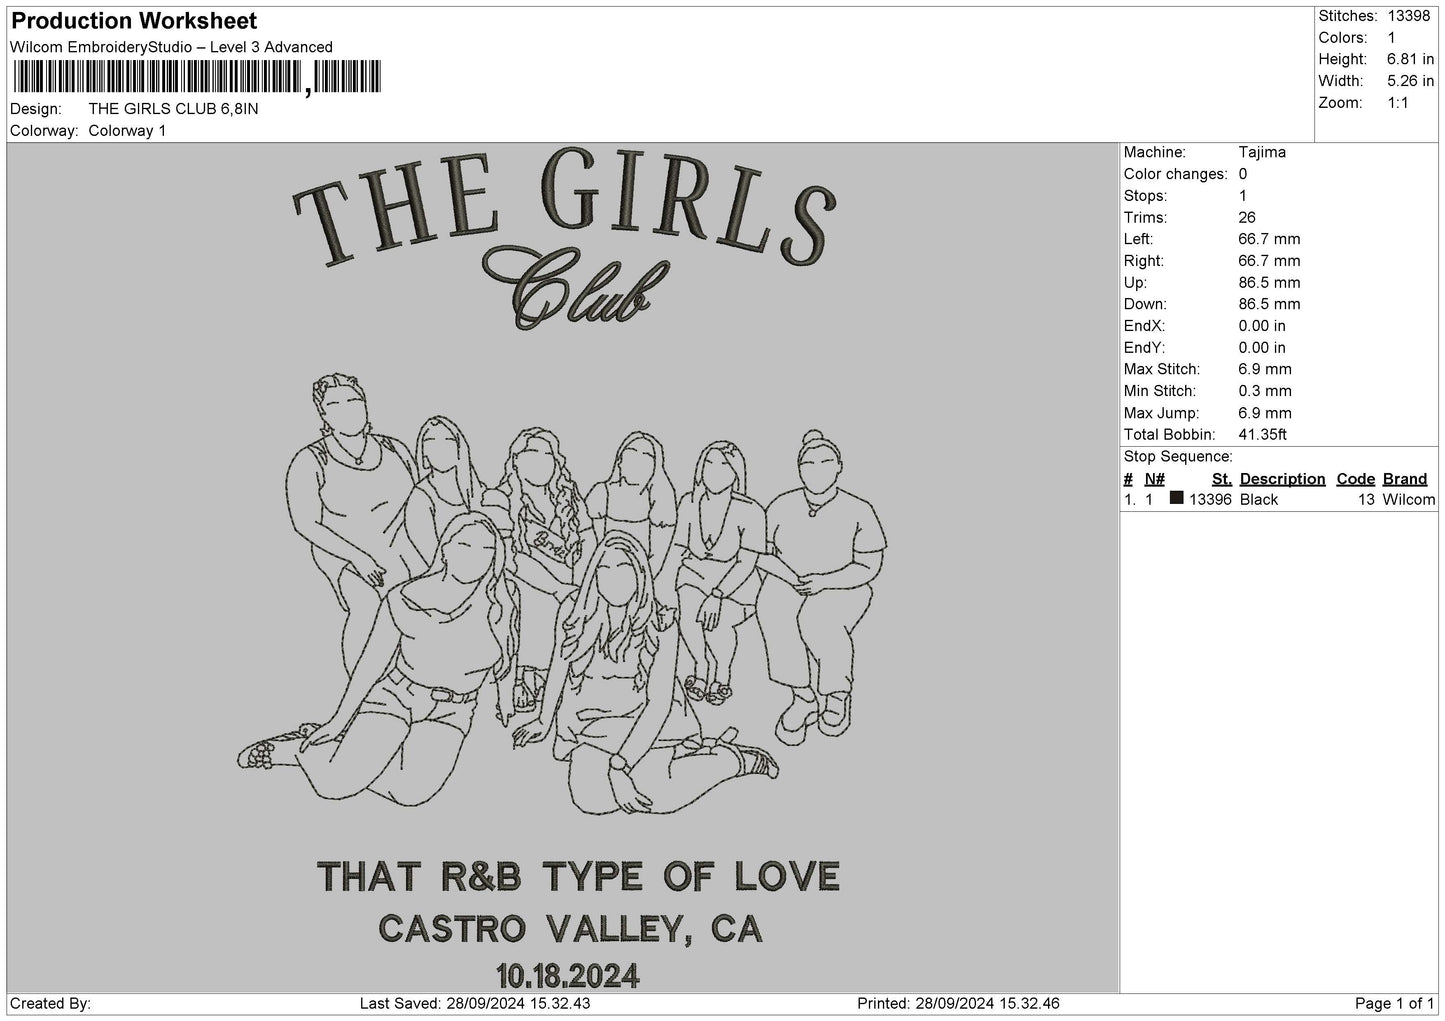Click the 'Stops:' value 1
The height and width of the screenshot is (1021, 1445).
click(1242, 196)
